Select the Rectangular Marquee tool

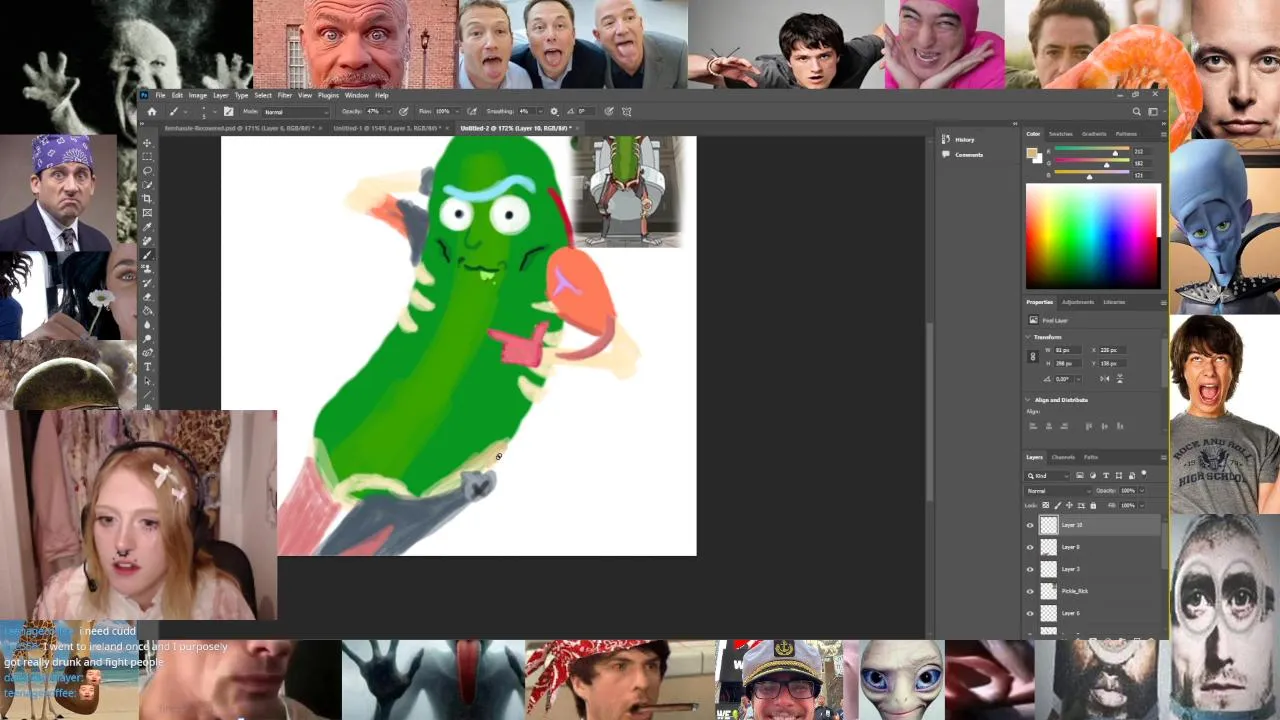point(147,156)
